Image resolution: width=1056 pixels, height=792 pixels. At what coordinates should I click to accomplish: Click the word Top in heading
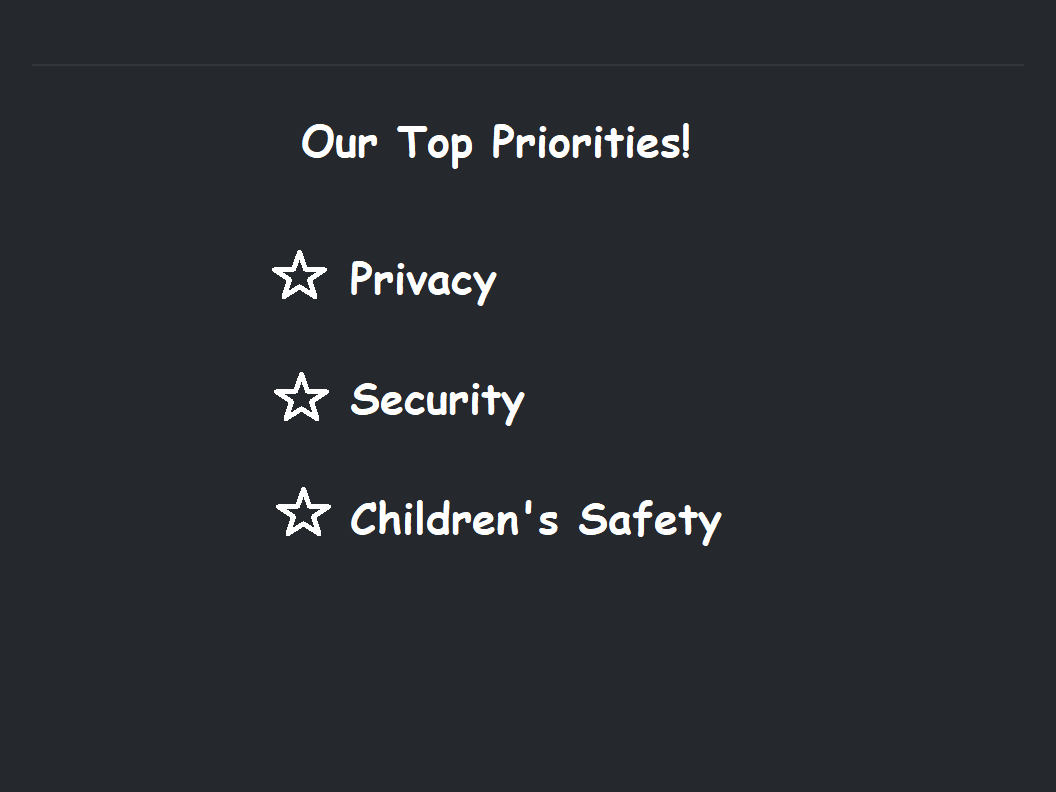click(x=434, y=145)
